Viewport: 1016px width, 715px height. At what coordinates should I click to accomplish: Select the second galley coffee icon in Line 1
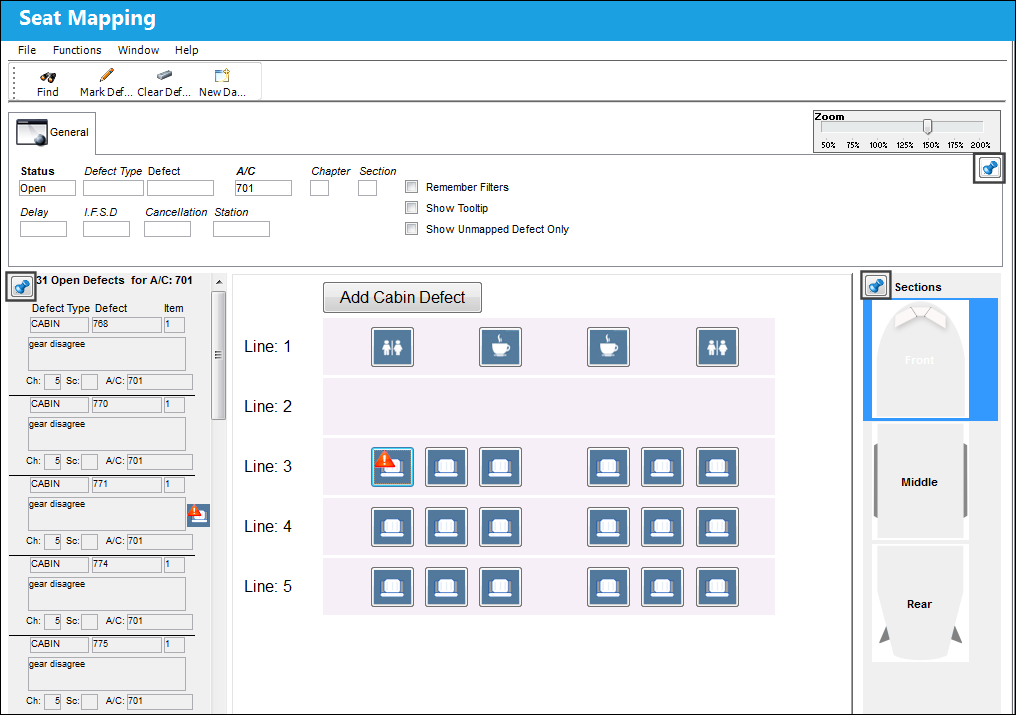pyautogui.click(x=608, y=347)
